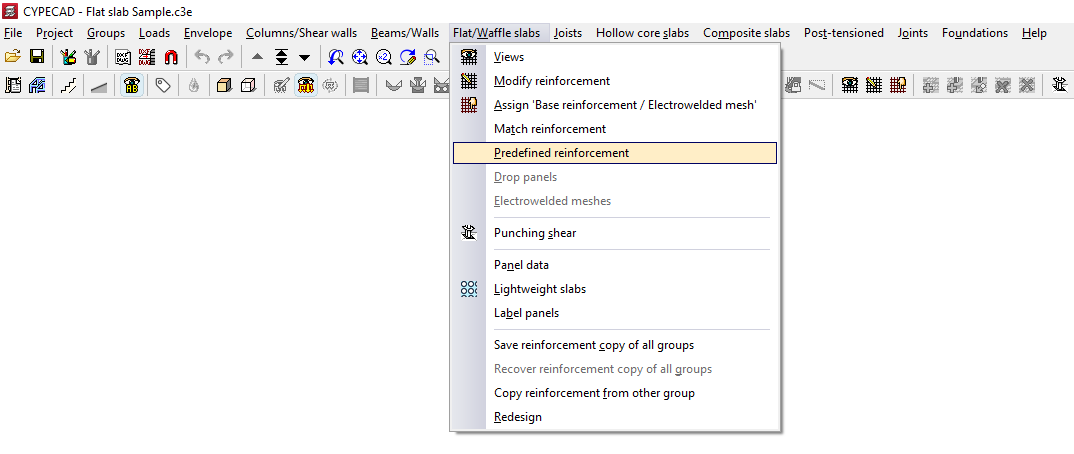This screenshot has height=454, width=1074.
Task: Select 'Copy reinforcement from other group'
Action: pyautogui.click(x=594, y=393)
